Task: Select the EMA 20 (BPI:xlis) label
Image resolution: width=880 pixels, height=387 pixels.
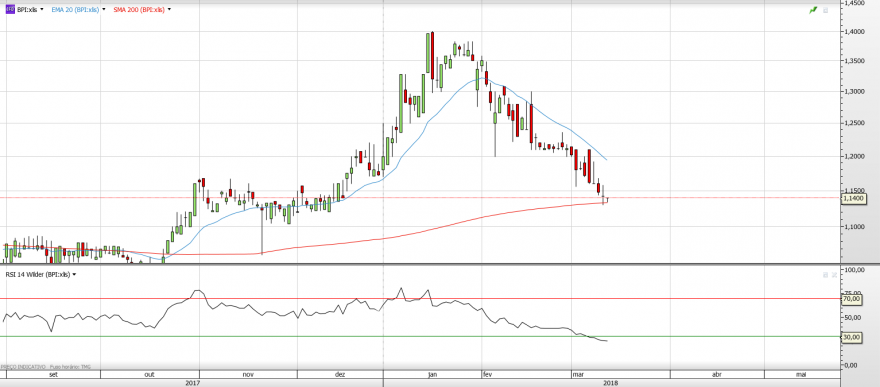Action: (76, 10)
